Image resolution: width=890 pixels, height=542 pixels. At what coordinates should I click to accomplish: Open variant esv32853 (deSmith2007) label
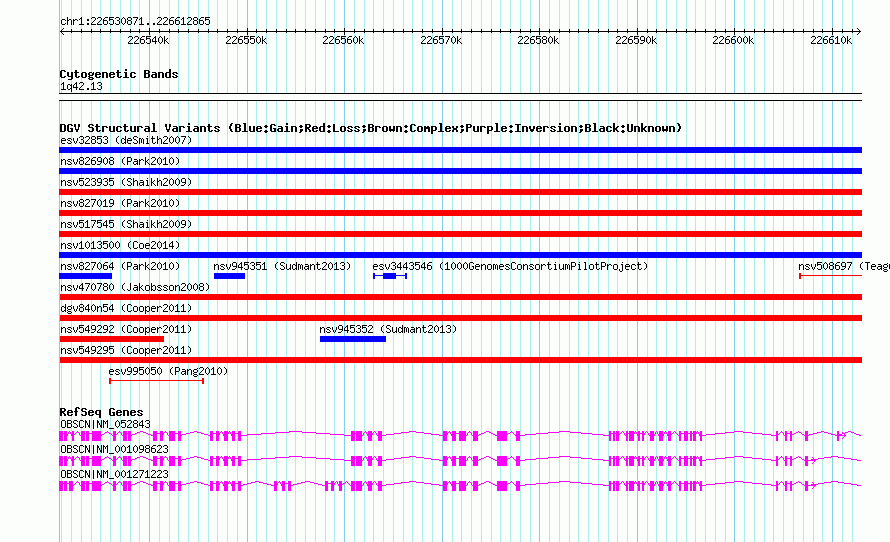coord(126,140)
